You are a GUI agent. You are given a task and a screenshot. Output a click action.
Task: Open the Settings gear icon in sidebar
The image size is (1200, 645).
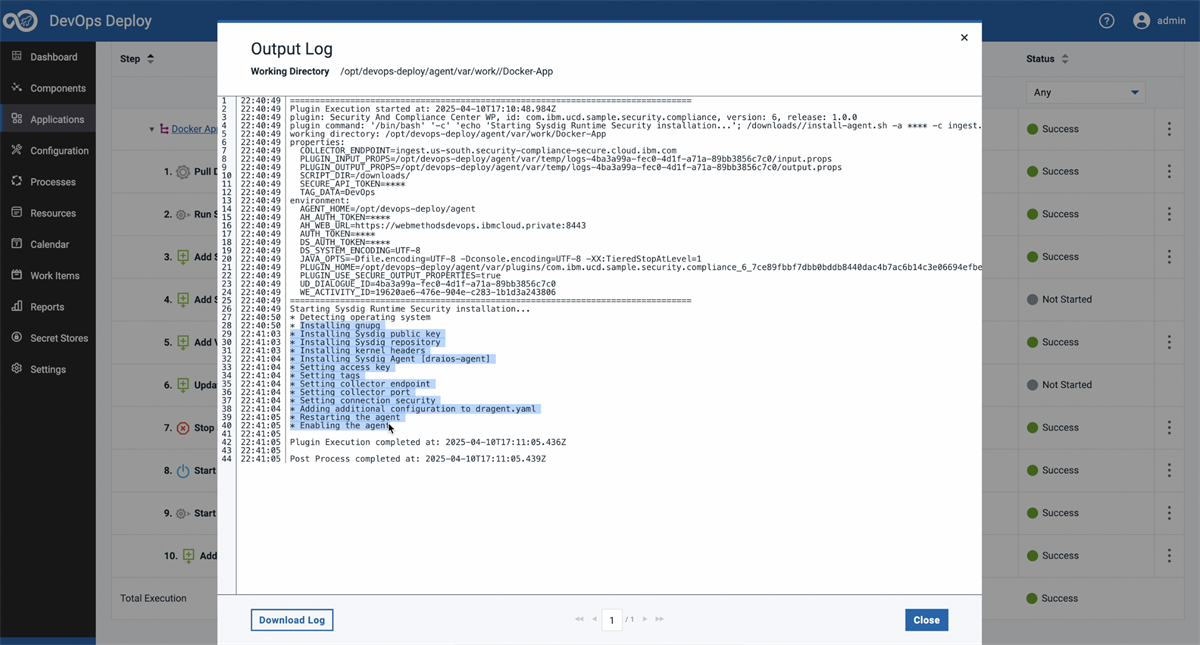(17, 369)
